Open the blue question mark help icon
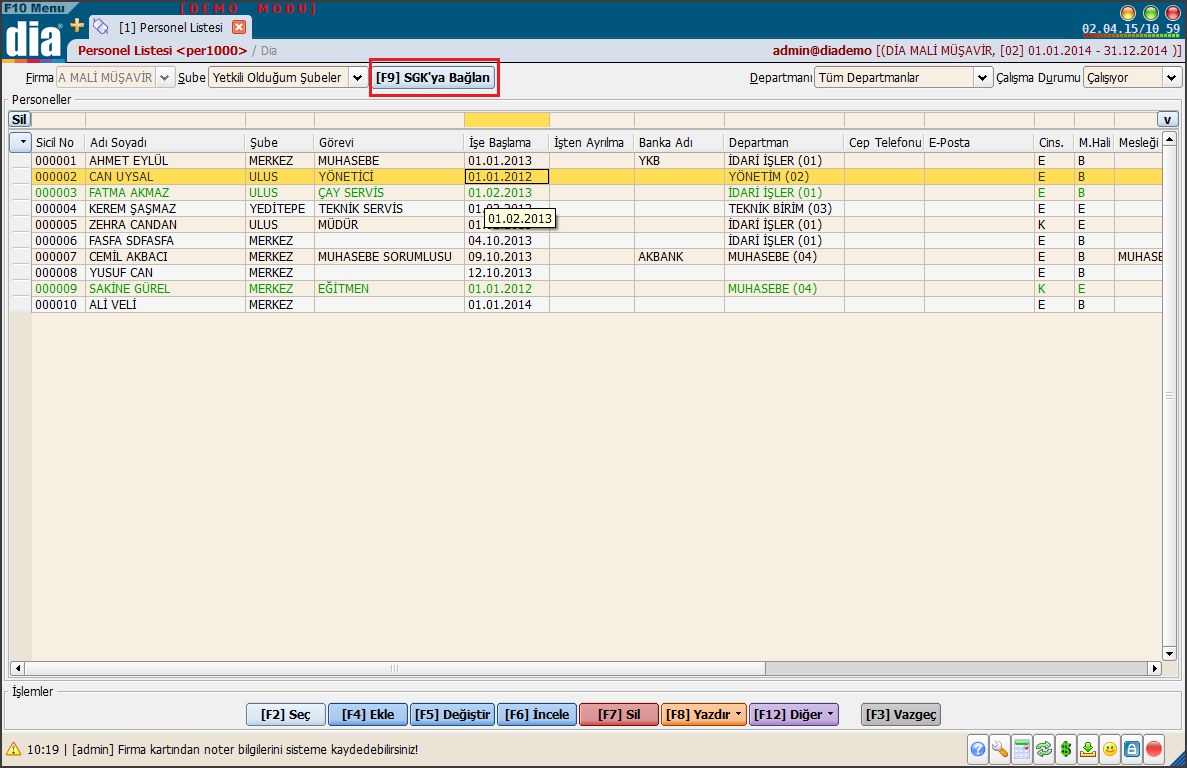Image resolution: width=1187 pixels, height=768 pixels. 978,749
